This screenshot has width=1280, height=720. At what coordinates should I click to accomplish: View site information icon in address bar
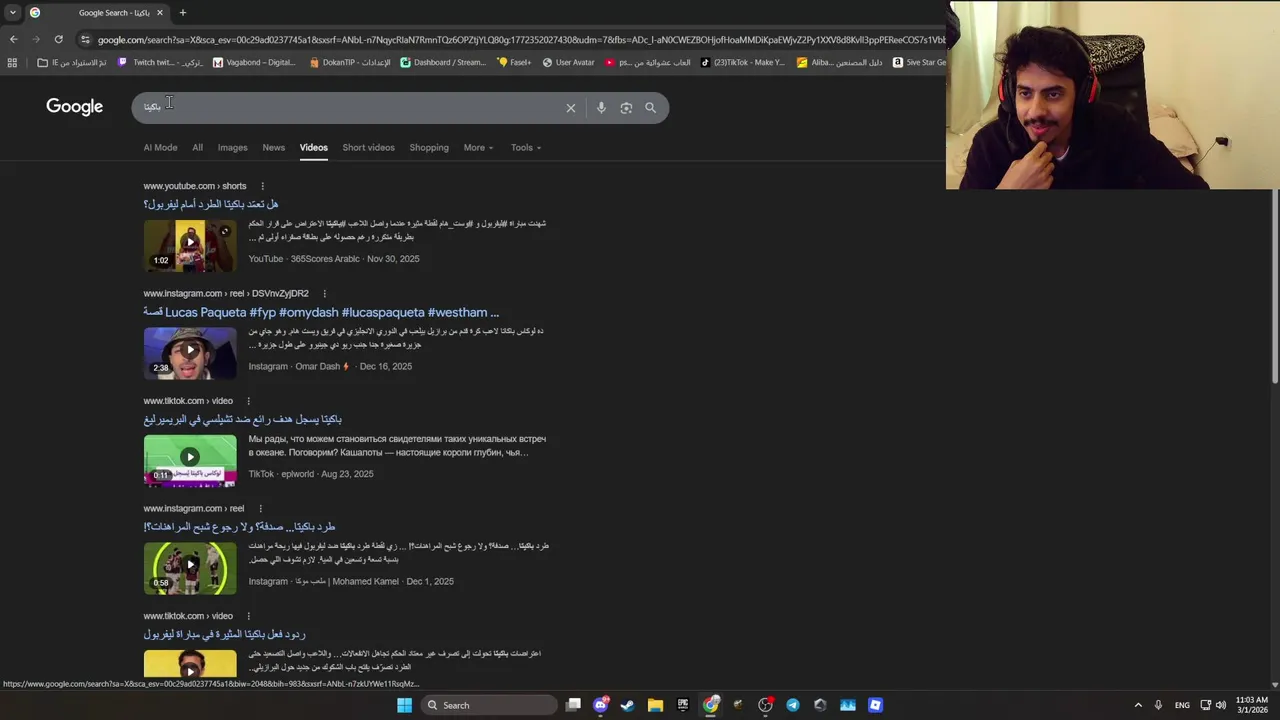[85, 39]
